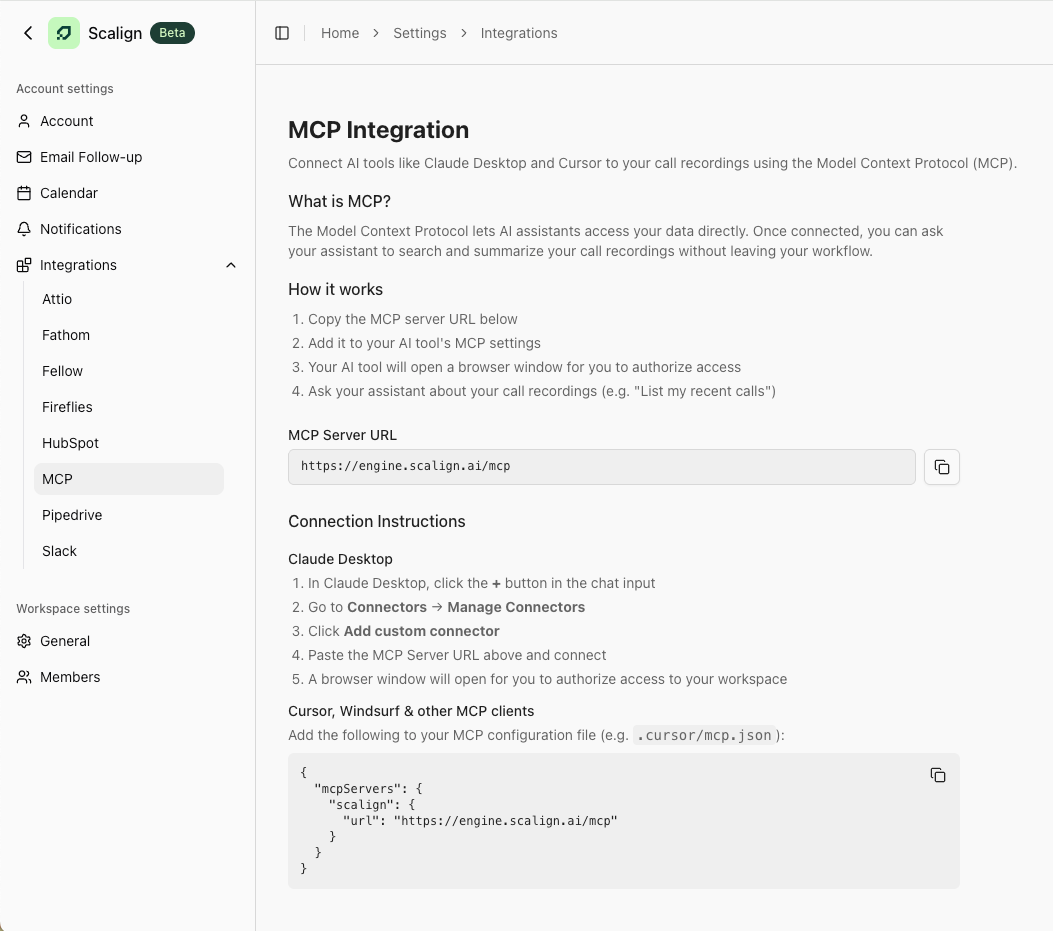Click the MCP Server URL field
This screenshot has width=1053, height=931.
click(602, 467)
